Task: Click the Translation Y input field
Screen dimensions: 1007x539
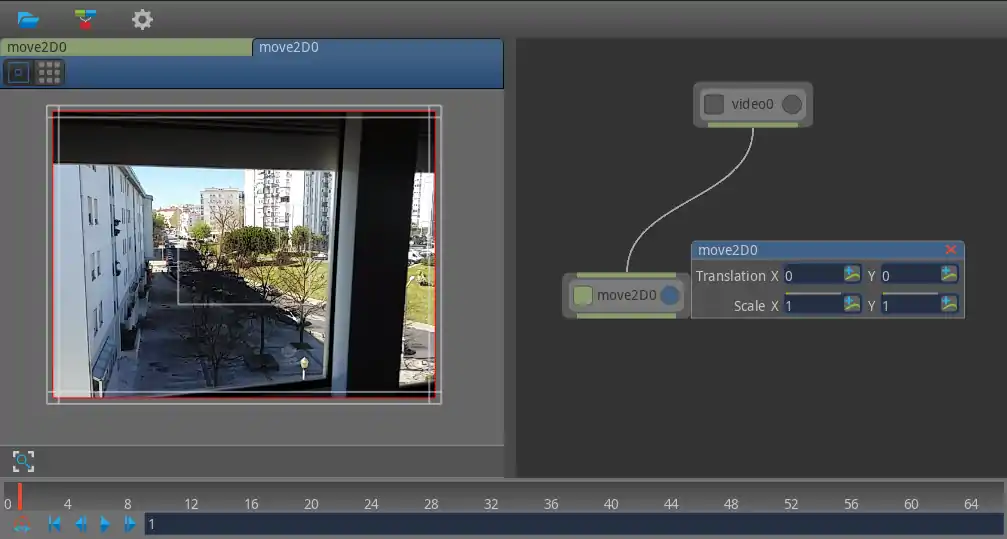Action: click(x=908, y=275)
